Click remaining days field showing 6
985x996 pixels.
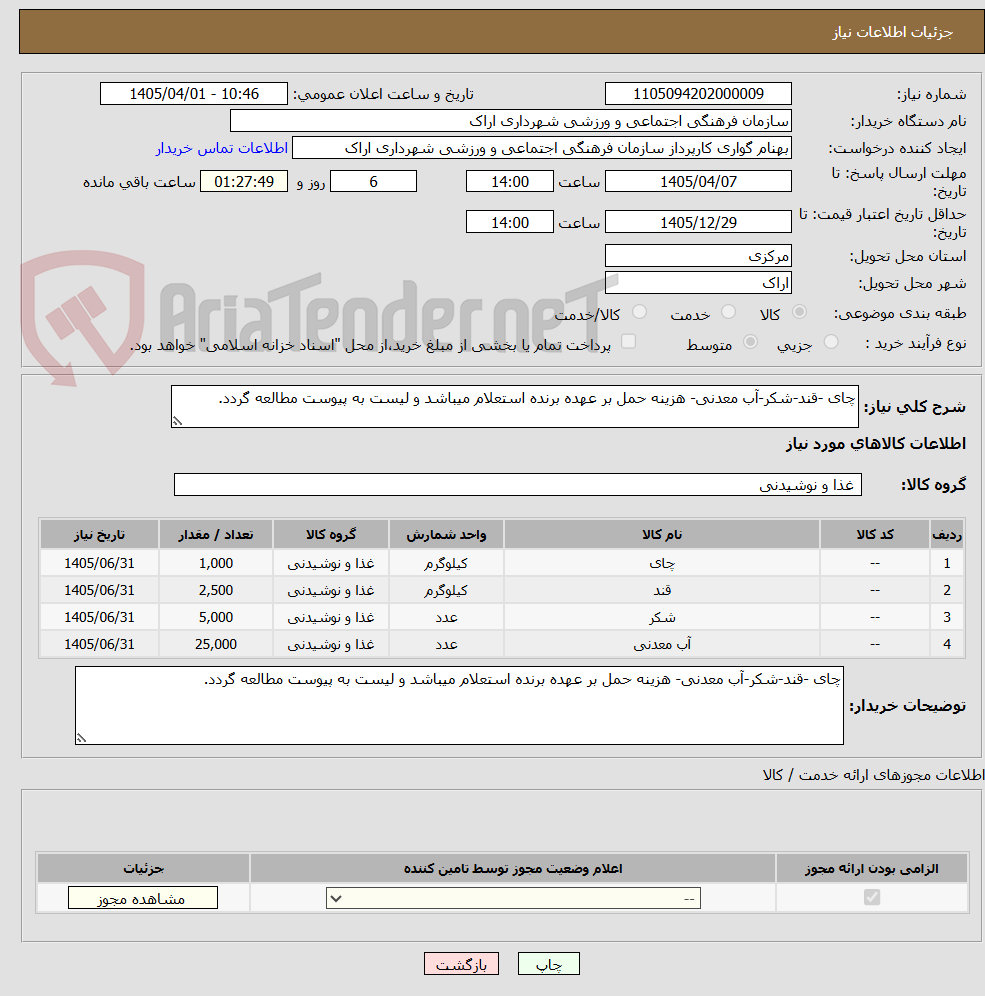373,182
